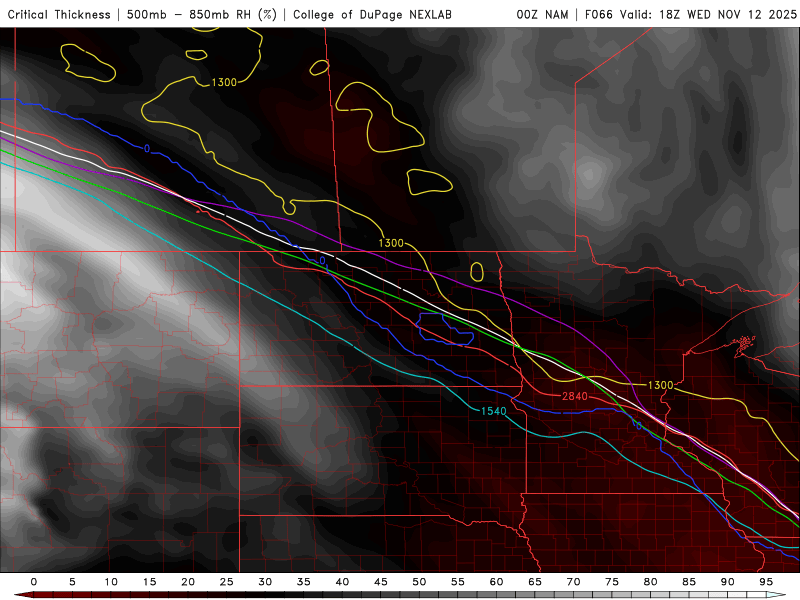
Task: Click the yellow "1300" label beside the 2840 label
Action: [x=660, y=385]
